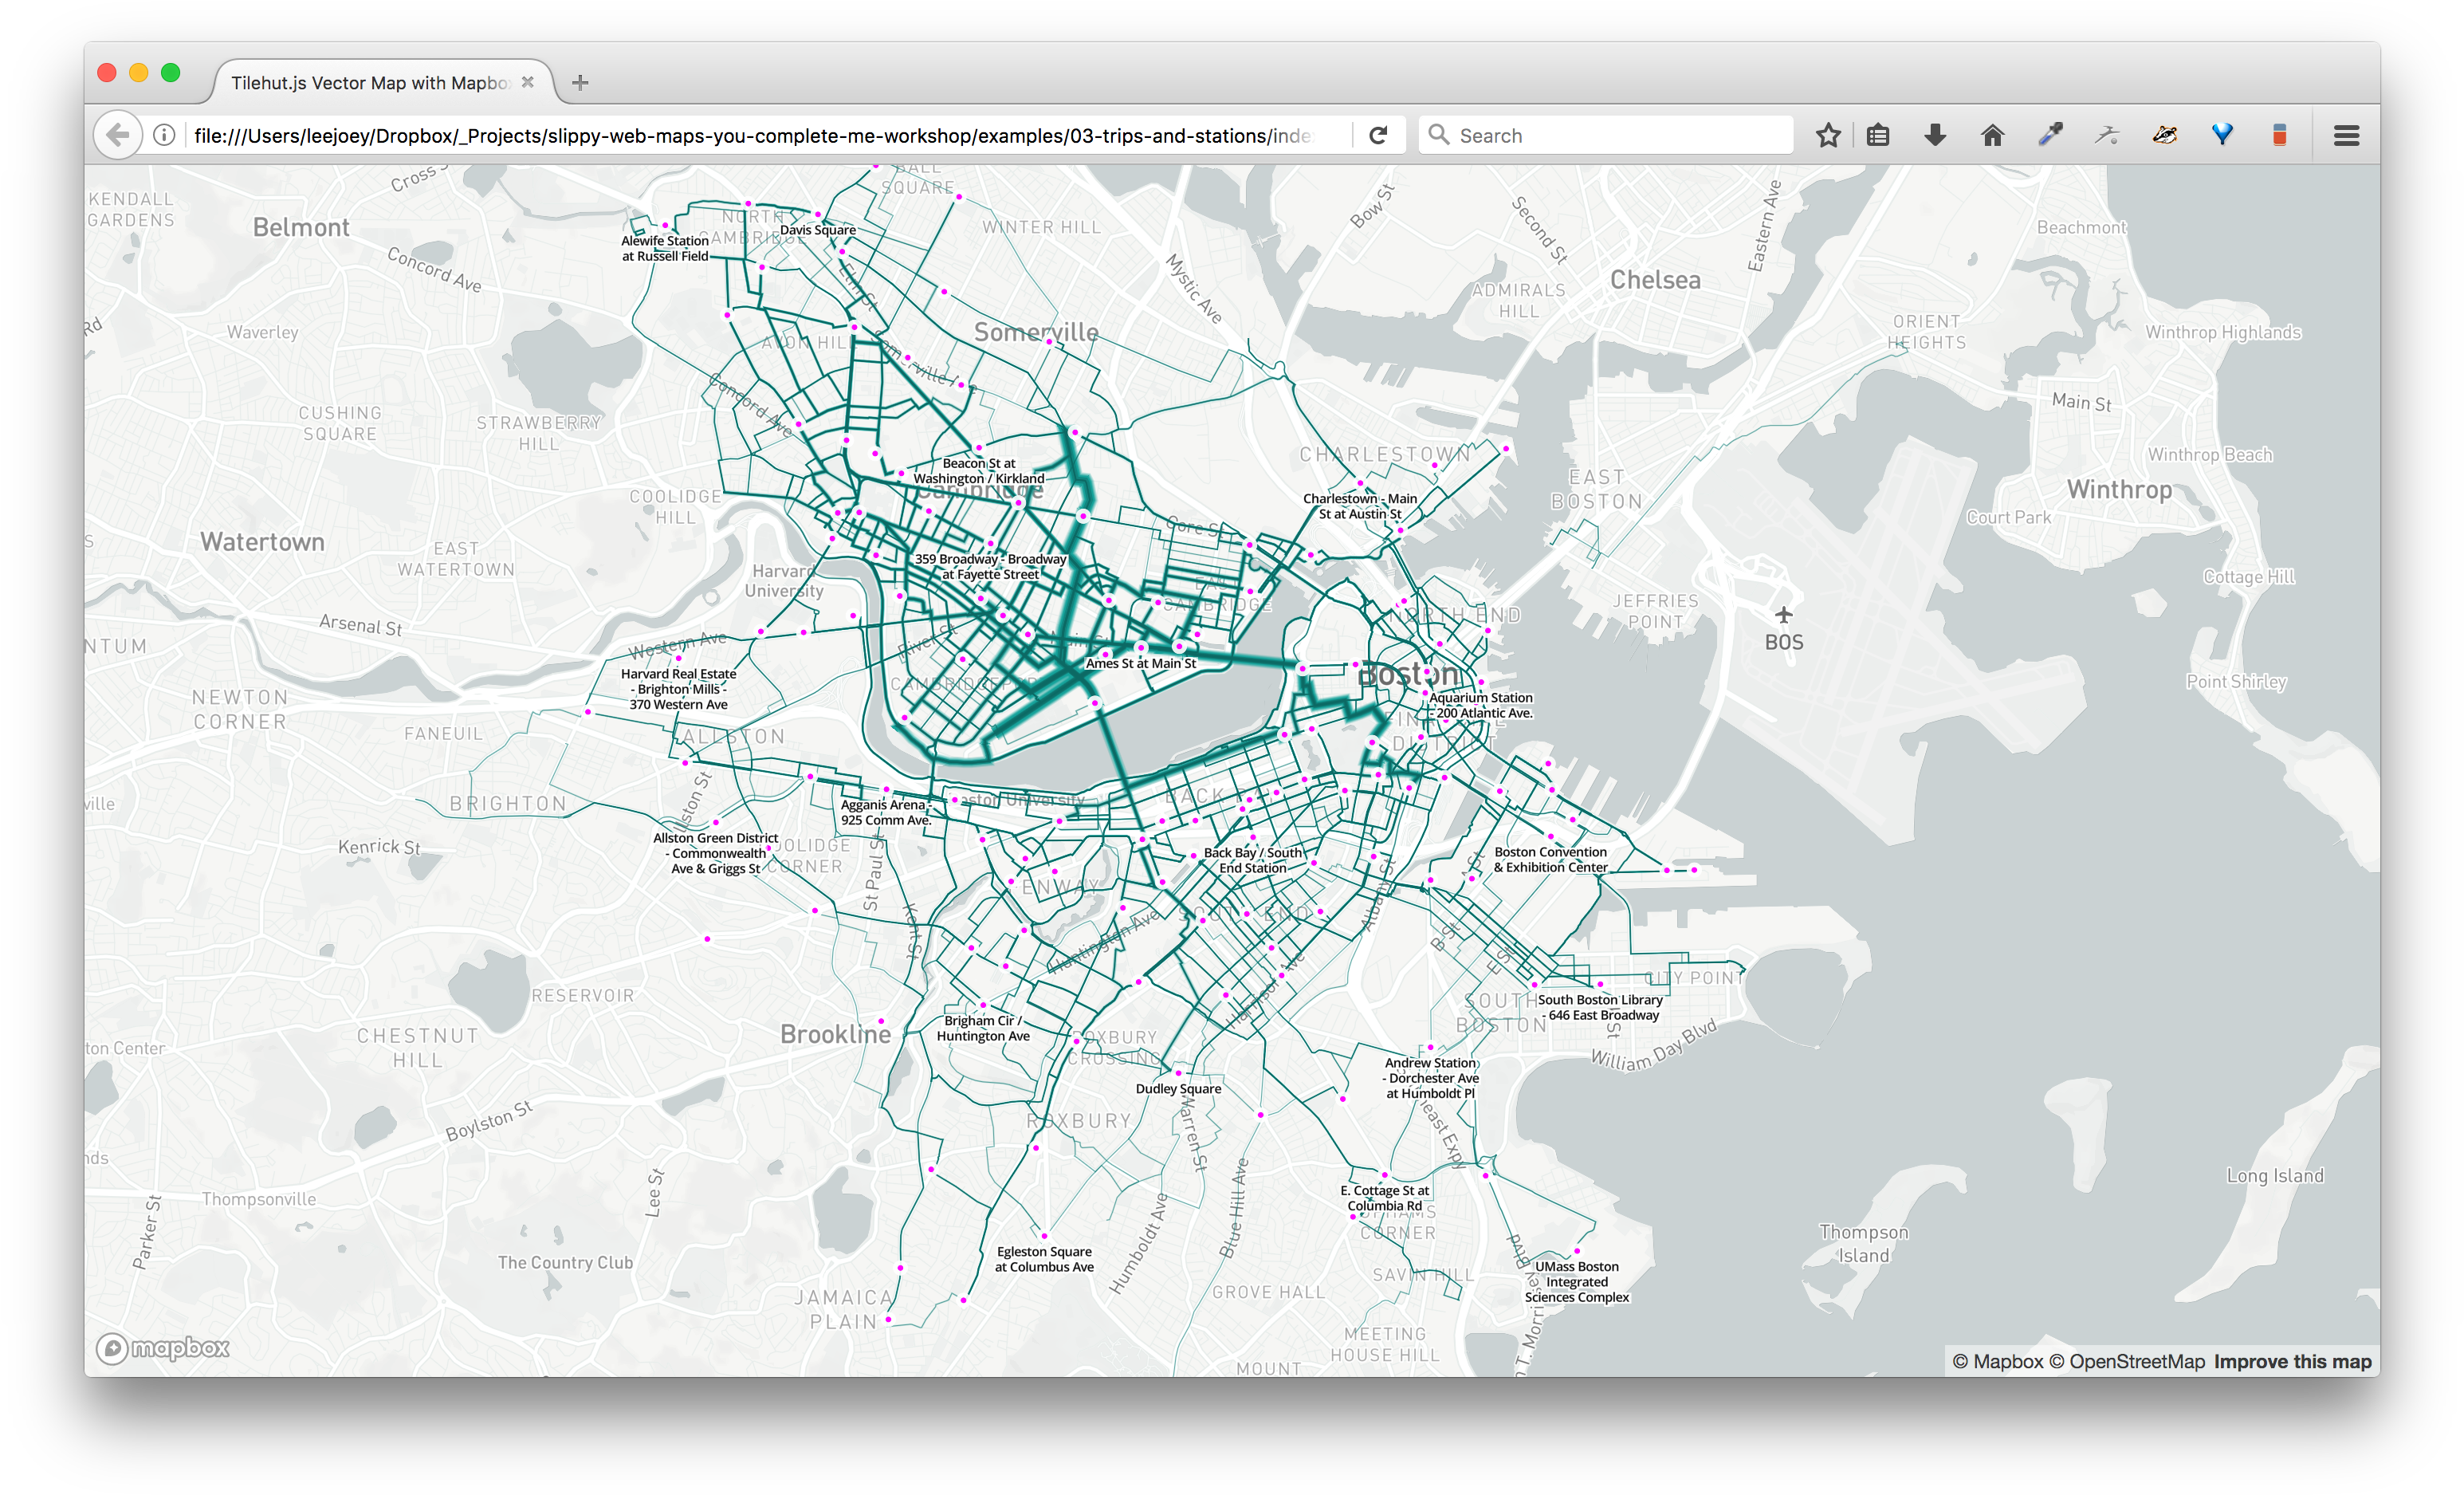Select the Tilehut.js Vector Map tab
Image resolution: width=2464 pixels, height=1495 pixels.
[369, 83]
